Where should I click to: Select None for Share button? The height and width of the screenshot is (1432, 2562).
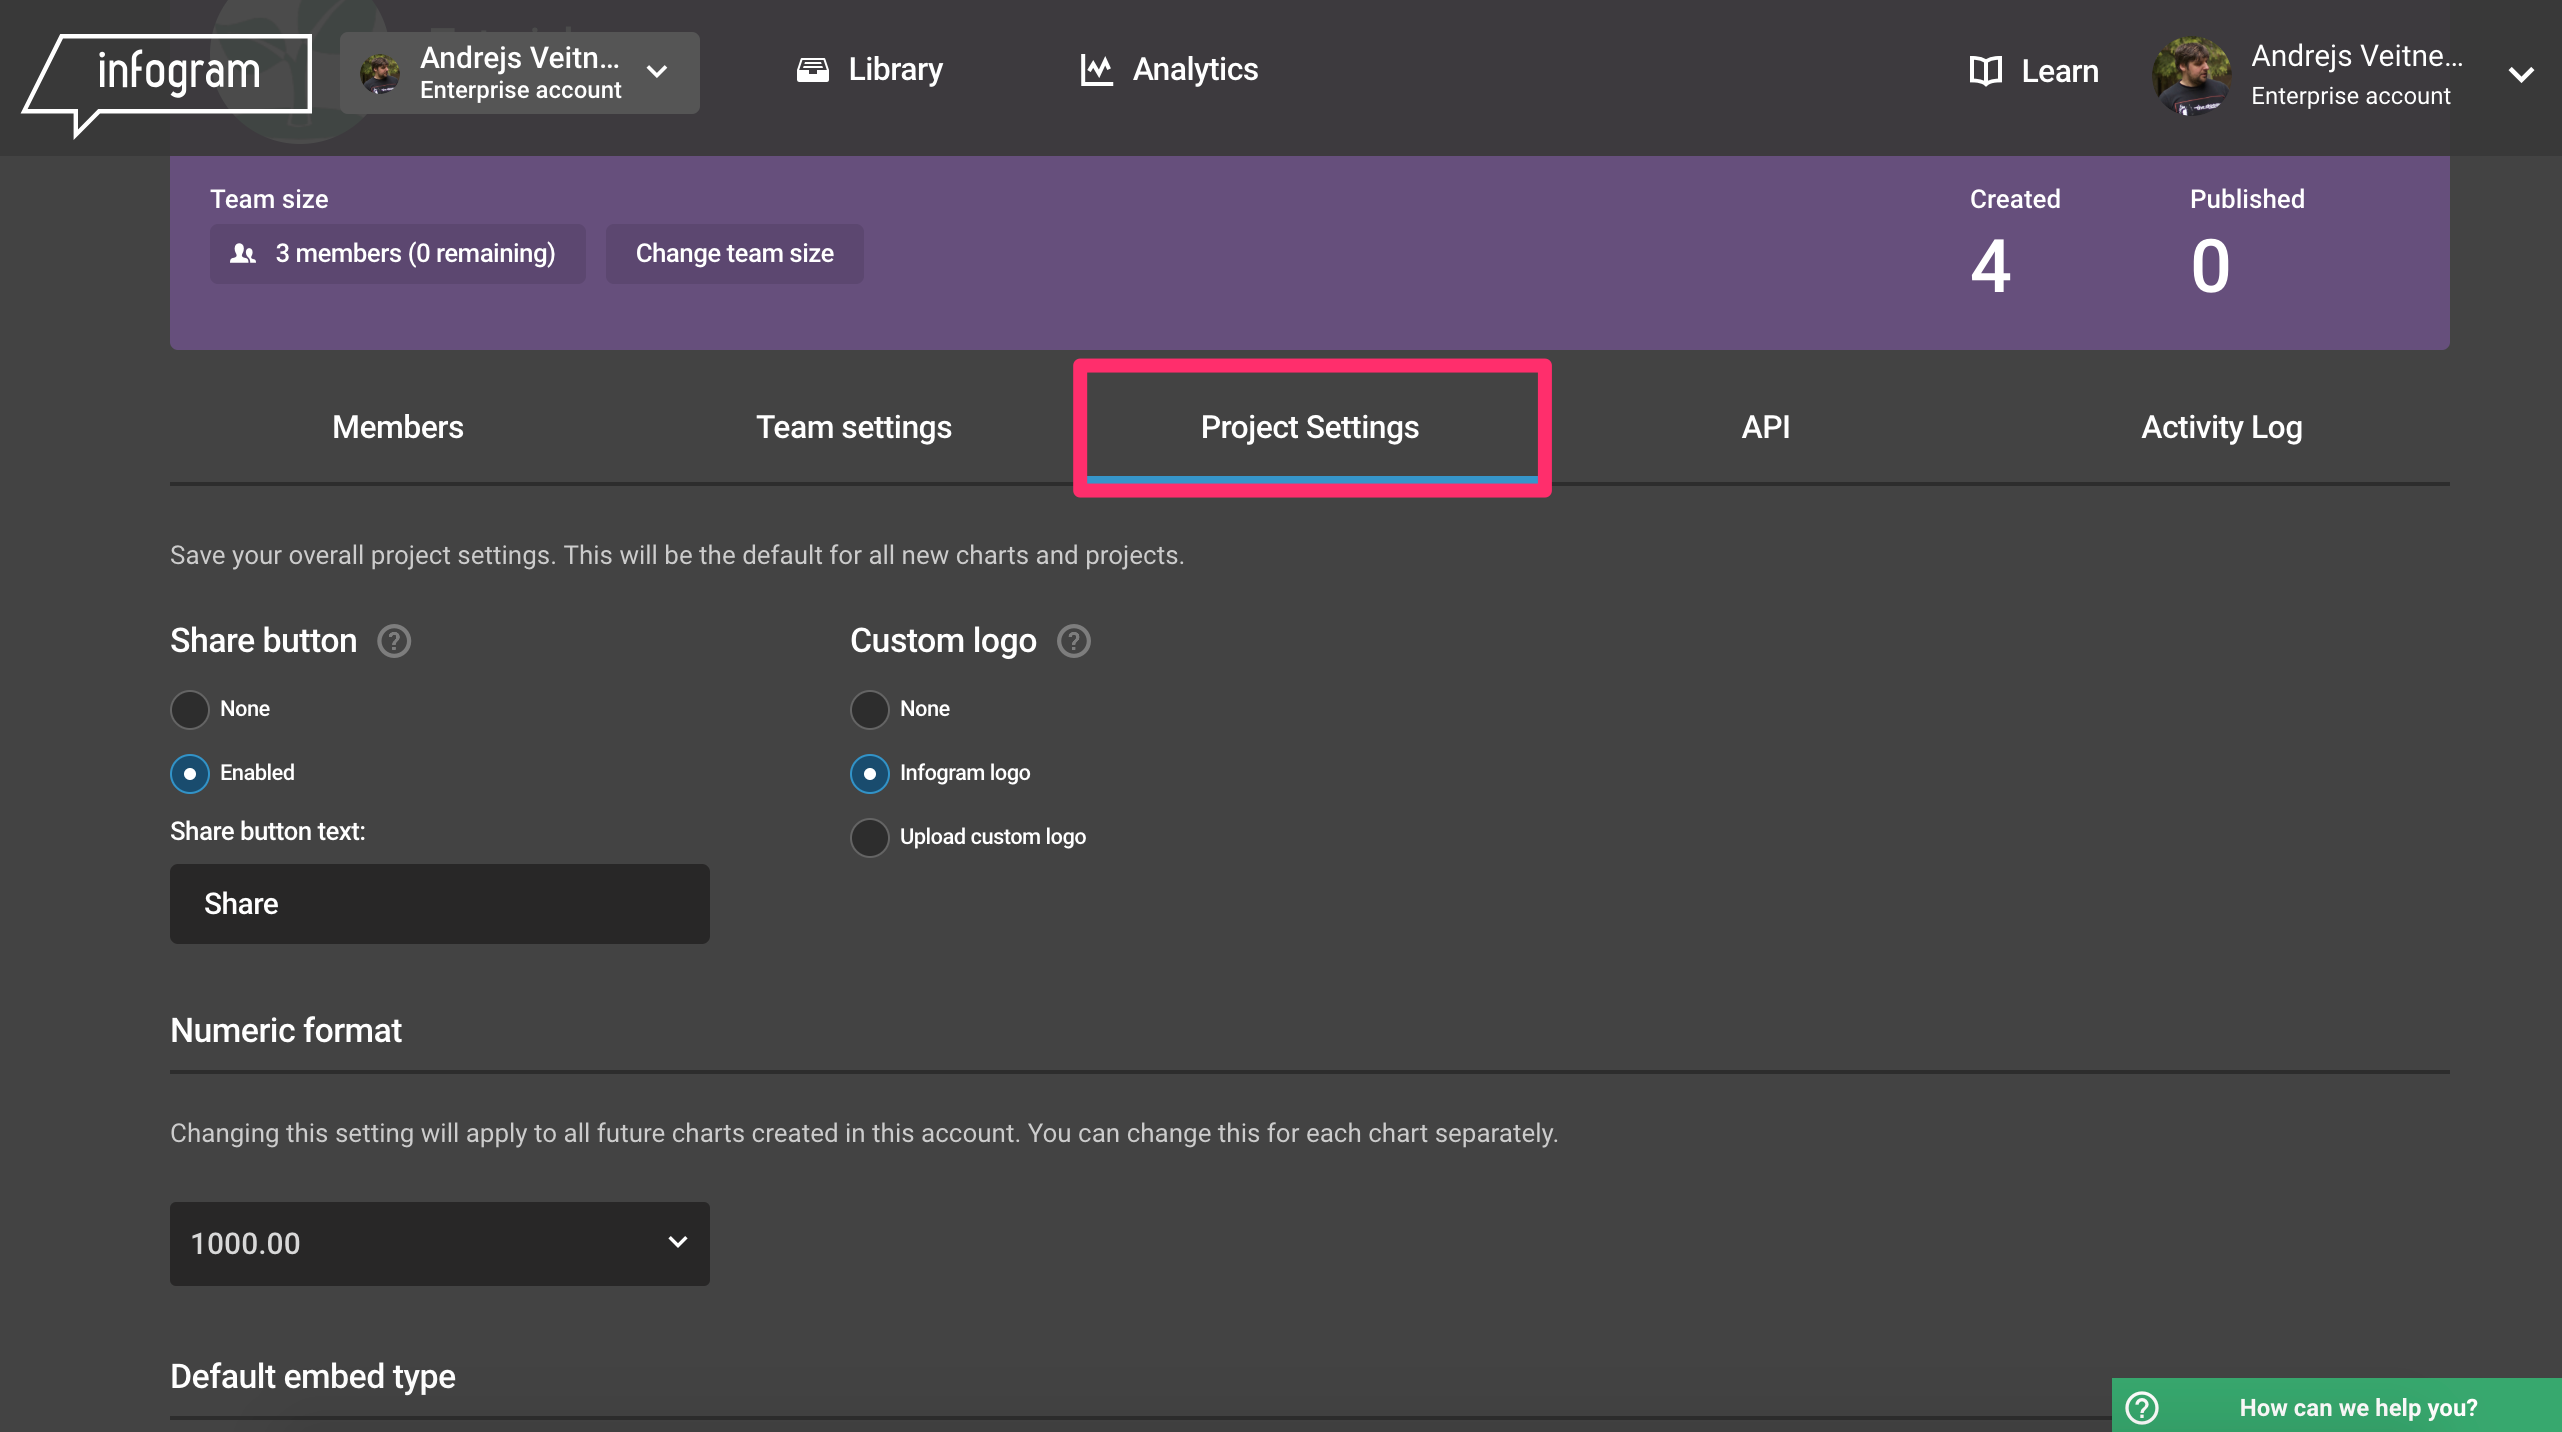(190, 709)
